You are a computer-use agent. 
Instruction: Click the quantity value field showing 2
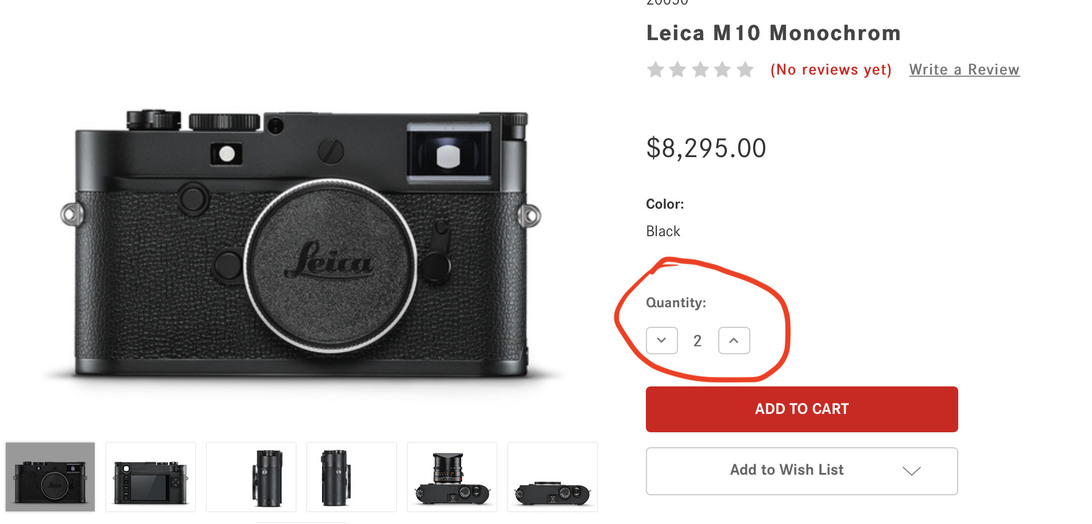[698, 341]
